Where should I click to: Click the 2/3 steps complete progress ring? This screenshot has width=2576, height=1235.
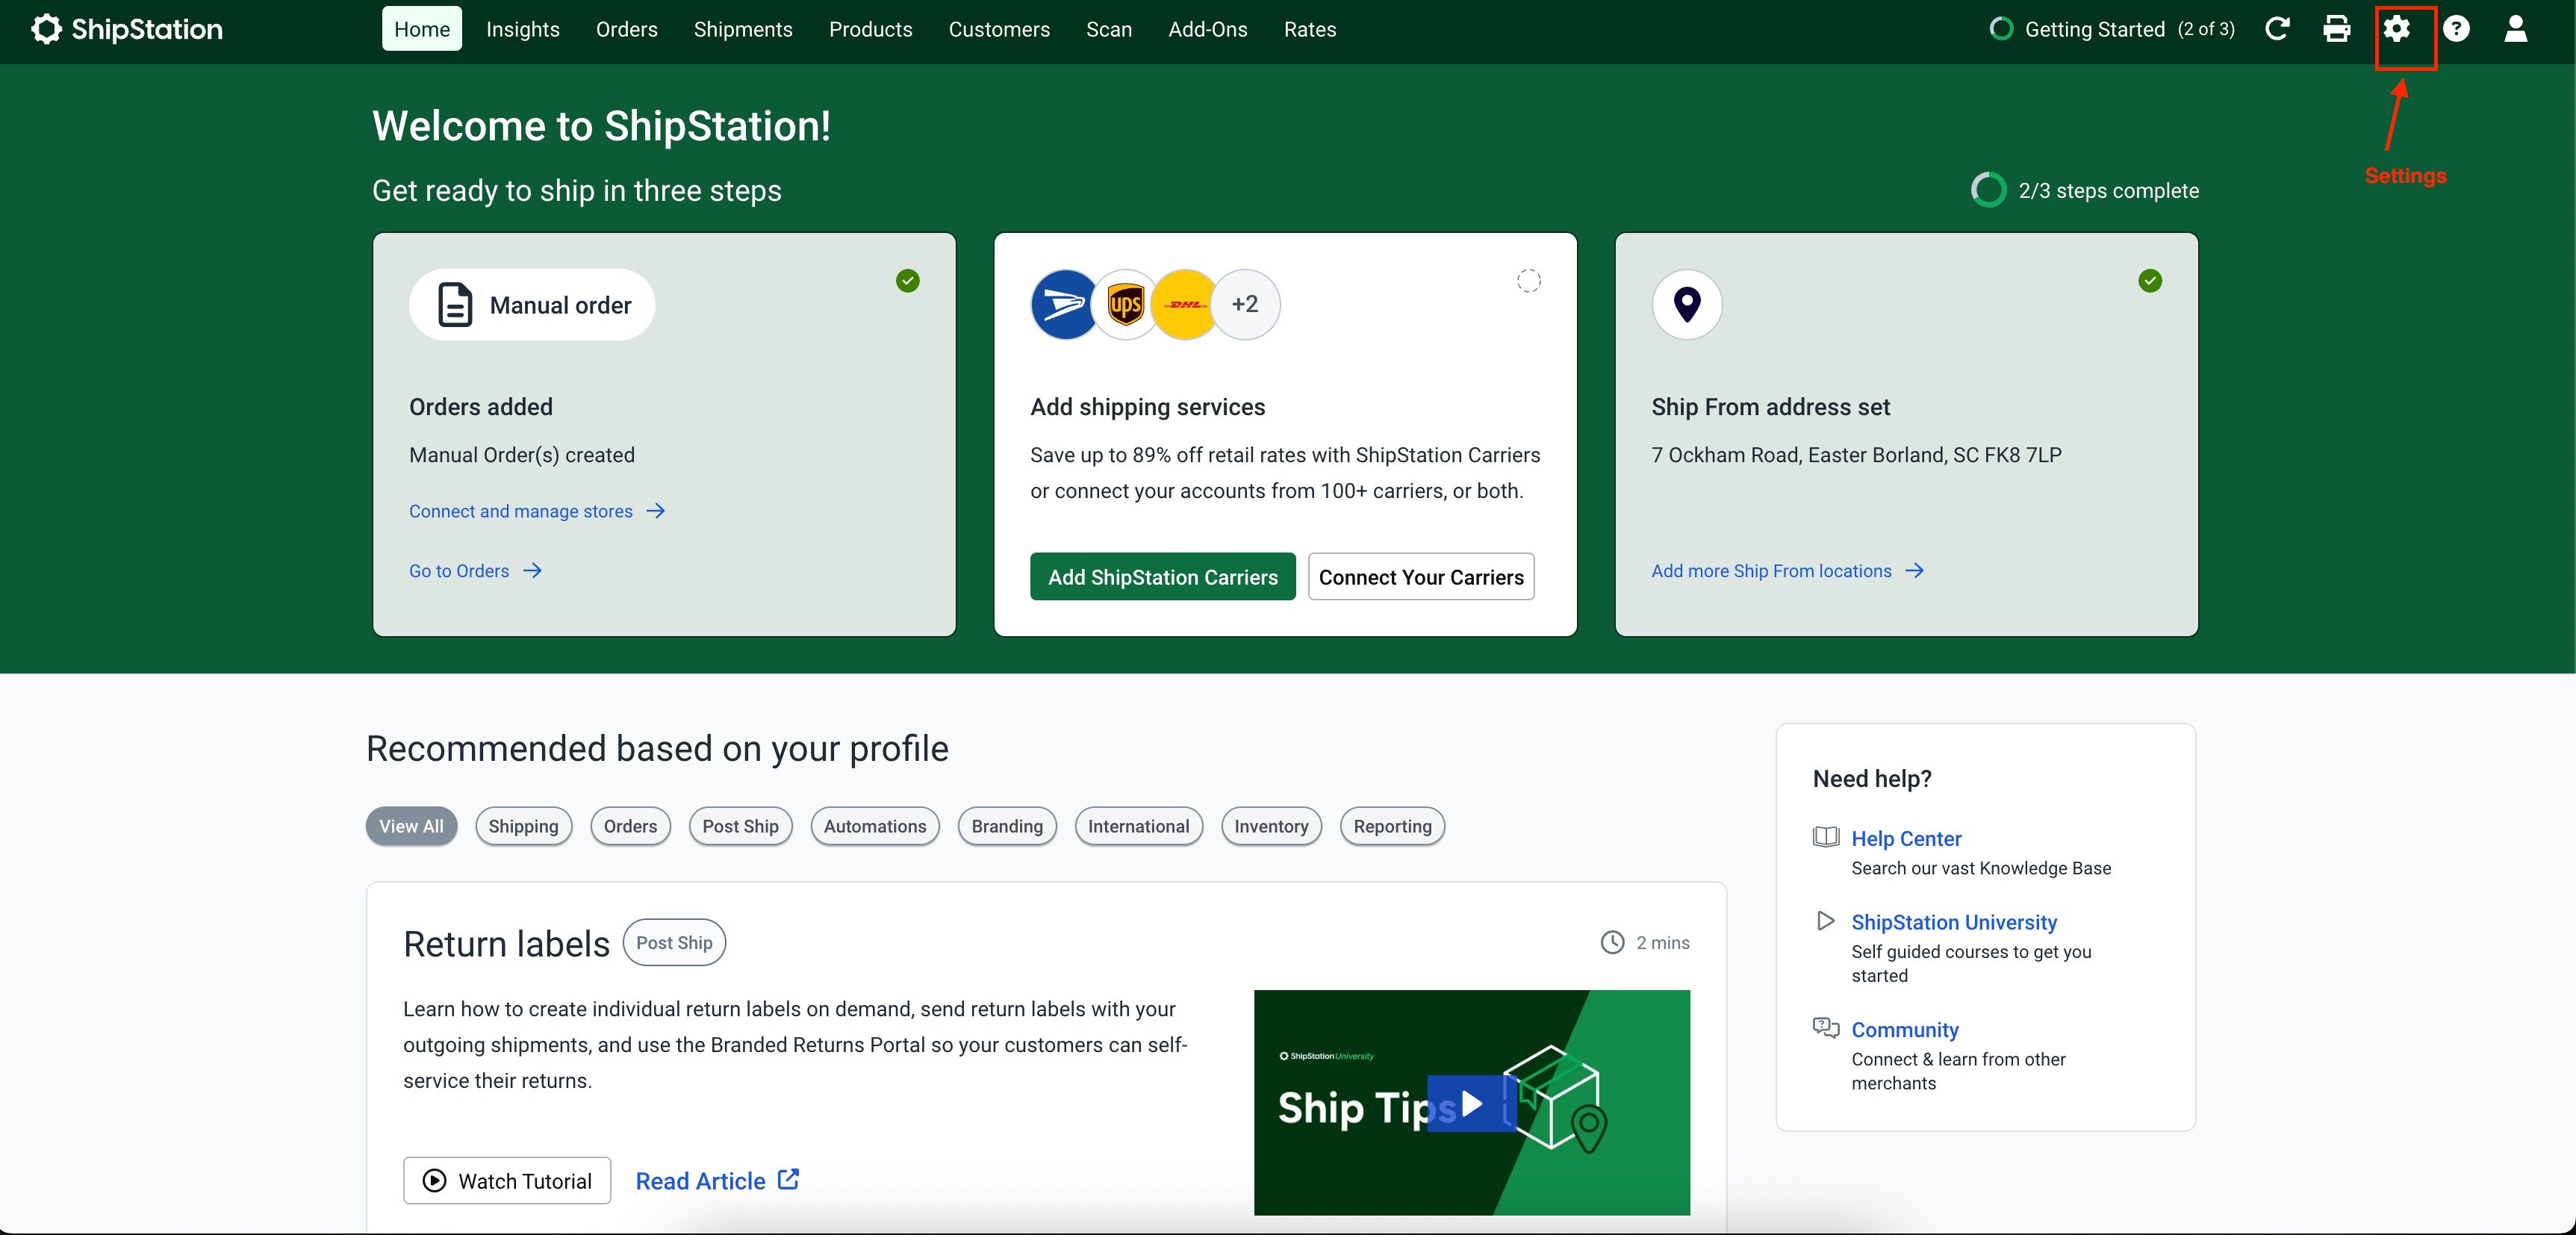[x=1988, y=190]
